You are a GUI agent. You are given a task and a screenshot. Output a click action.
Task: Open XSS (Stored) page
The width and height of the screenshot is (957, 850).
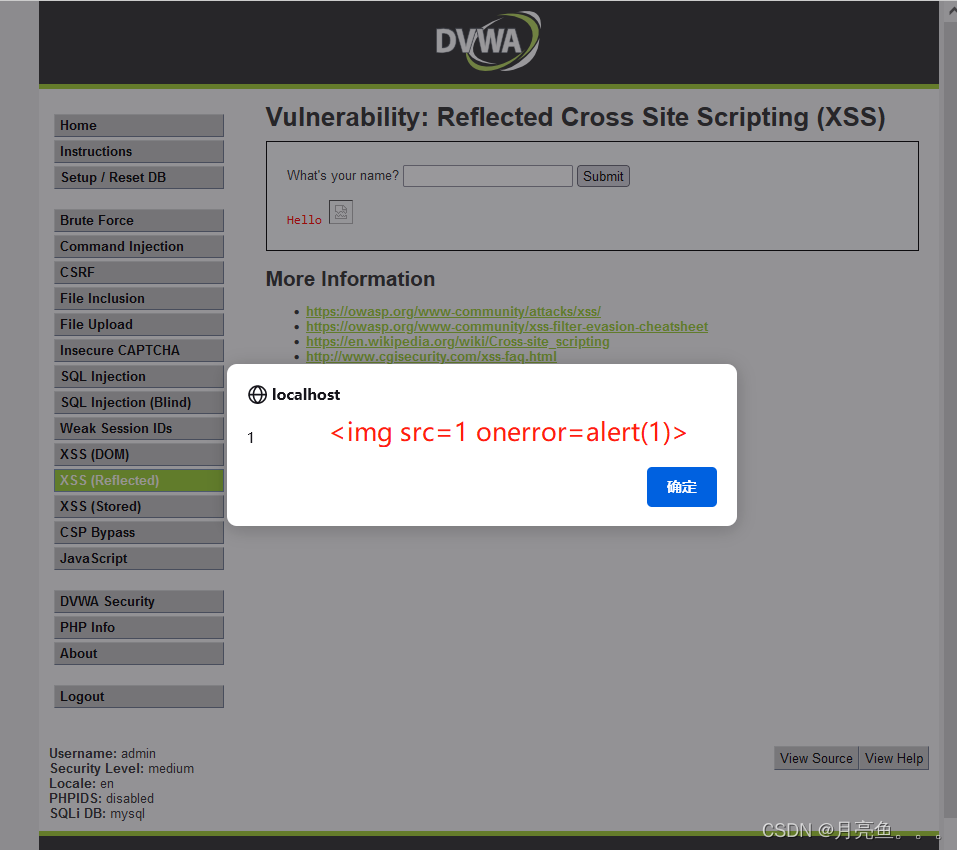click(x=139, y=506)
